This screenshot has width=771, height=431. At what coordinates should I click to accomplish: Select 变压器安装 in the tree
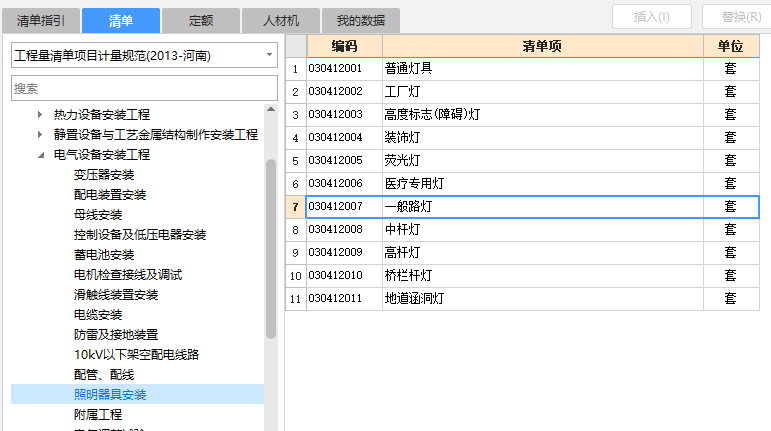point(104,174)
